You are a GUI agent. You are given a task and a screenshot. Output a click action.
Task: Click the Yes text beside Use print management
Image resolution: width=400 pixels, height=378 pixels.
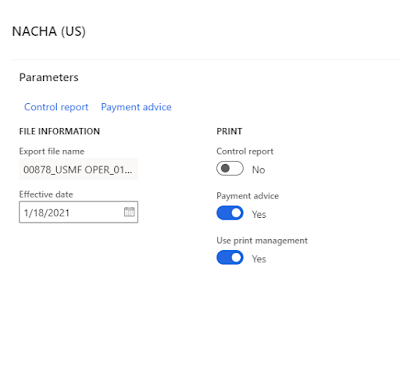259,259
